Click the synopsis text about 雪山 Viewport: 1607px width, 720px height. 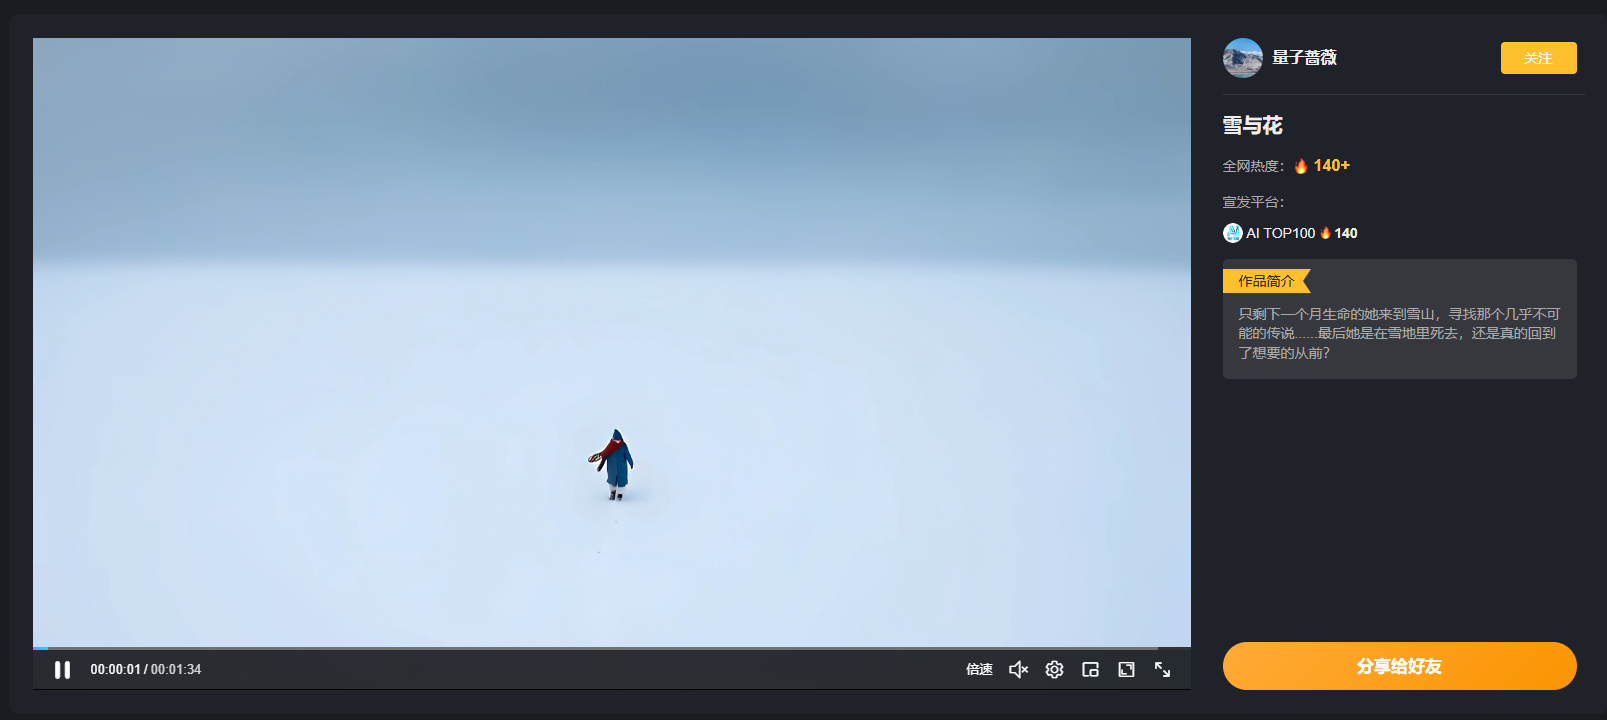pos(1399,333)
